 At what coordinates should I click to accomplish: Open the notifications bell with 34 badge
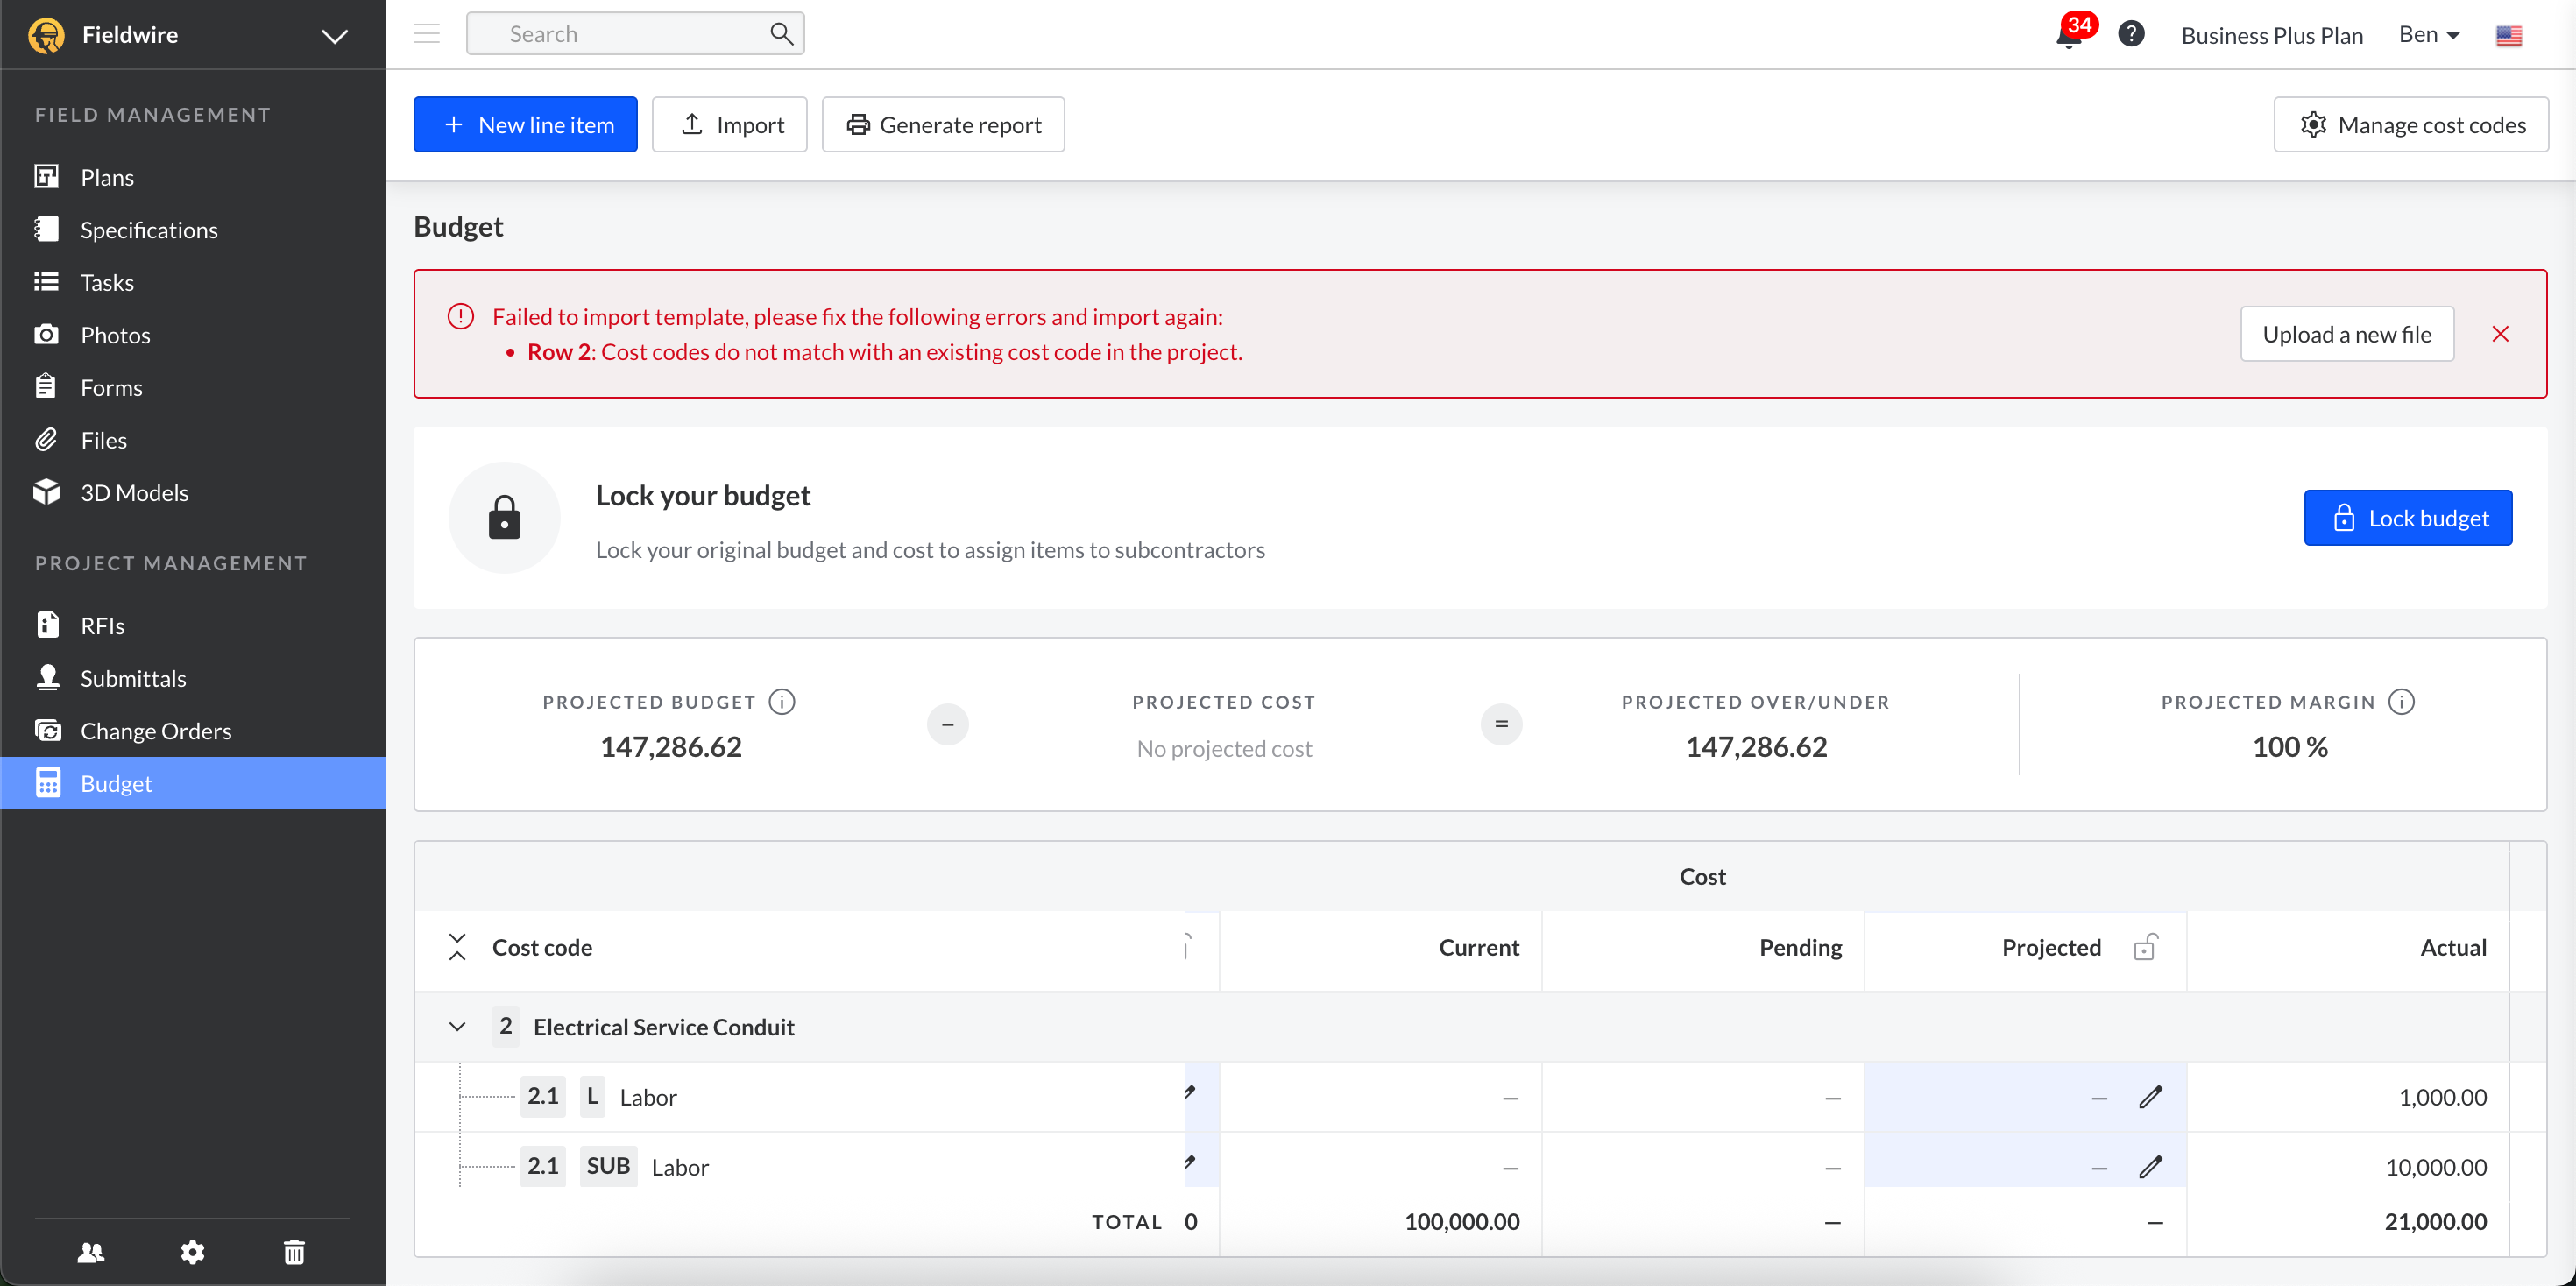point(2068,36)
